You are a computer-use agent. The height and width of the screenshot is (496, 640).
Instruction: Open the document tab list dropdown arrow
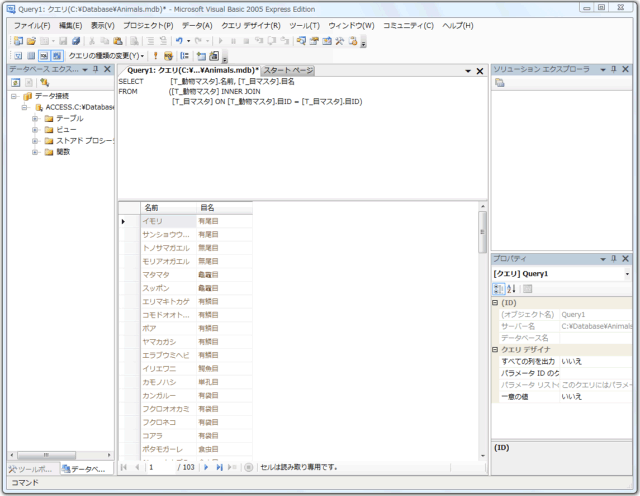click(468, 71)
